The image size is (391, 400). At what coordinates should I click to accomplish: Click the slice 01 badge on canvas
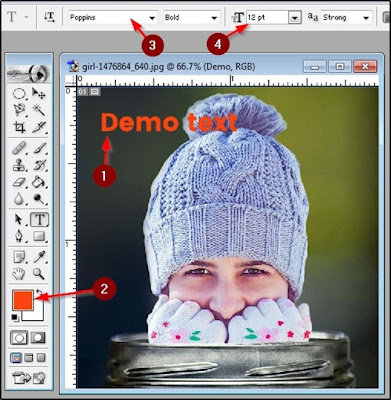point(82,91)
